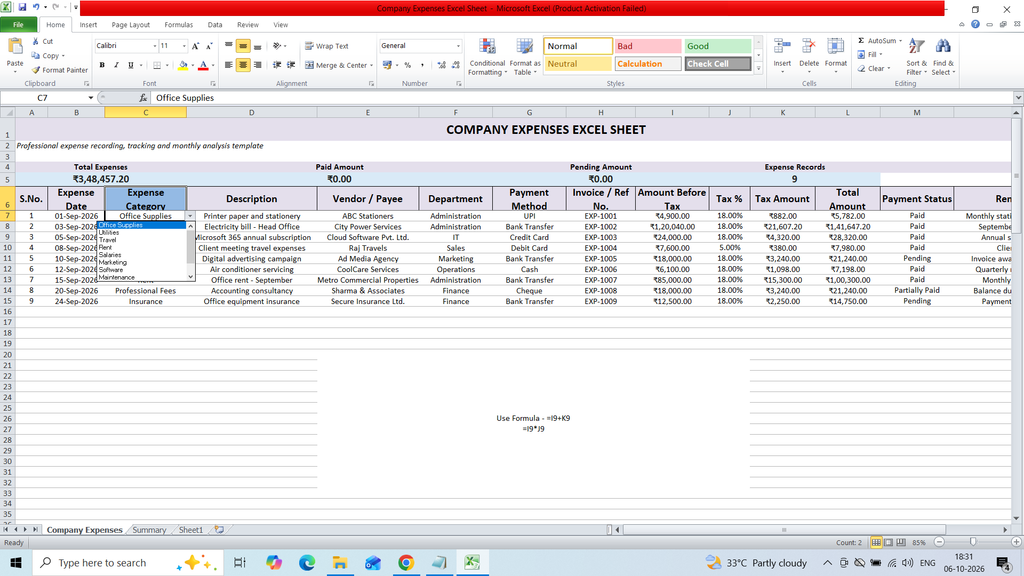Viewport: 1024px width, 576px height.
Task: Open Format as Table gallery
Action: (525, 57)
